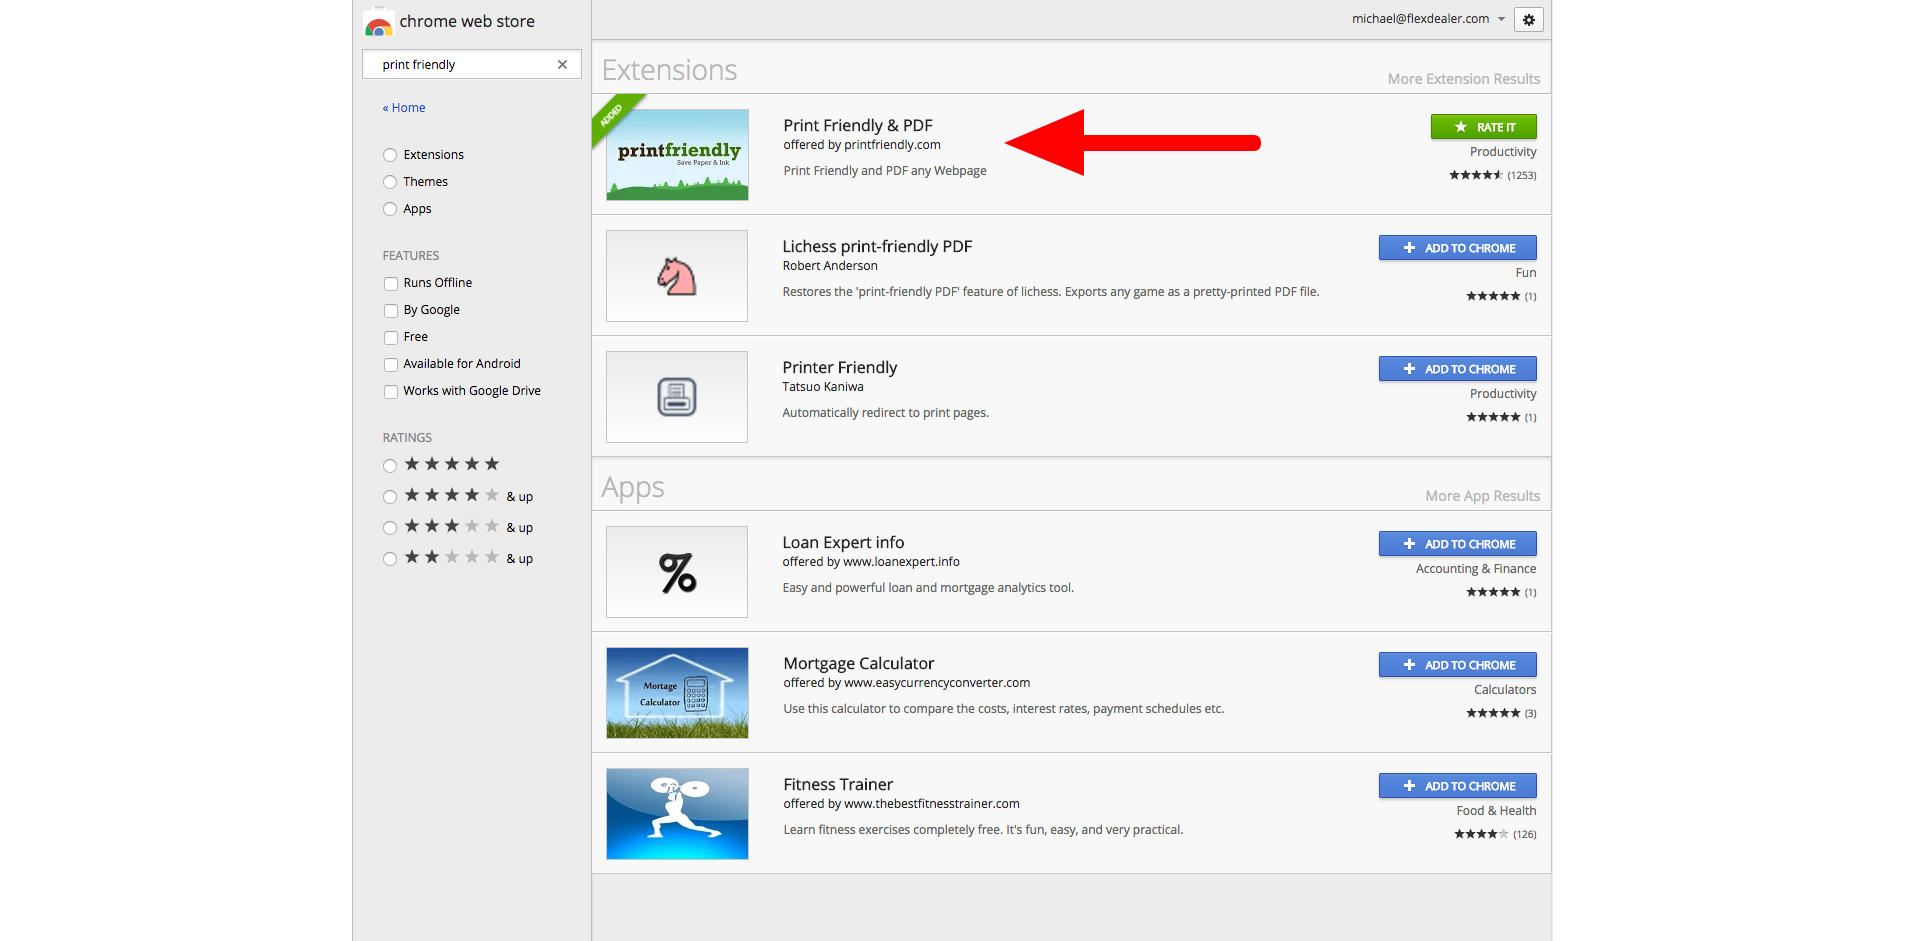The image size is (1905, 941).
Task: Open the Fitness Trainer app image
Action: tap(677, 814)
